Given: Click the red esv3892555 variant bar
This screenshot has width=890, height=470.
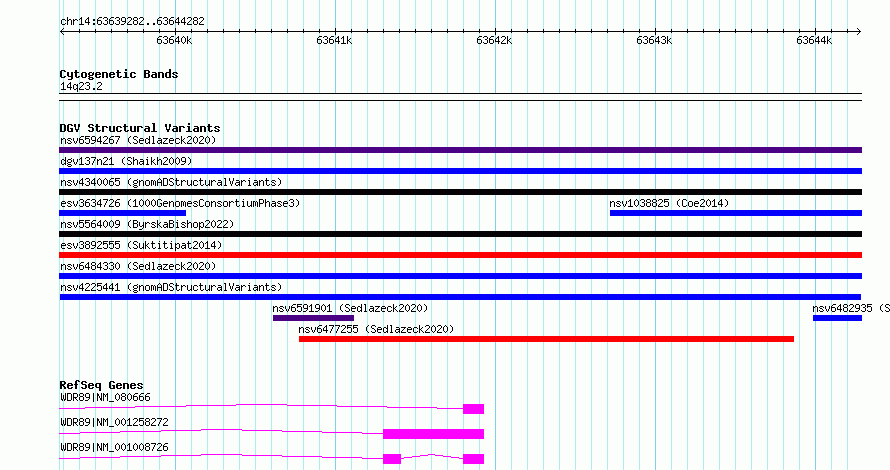Looking at the screenshot, I should (460, 255).
